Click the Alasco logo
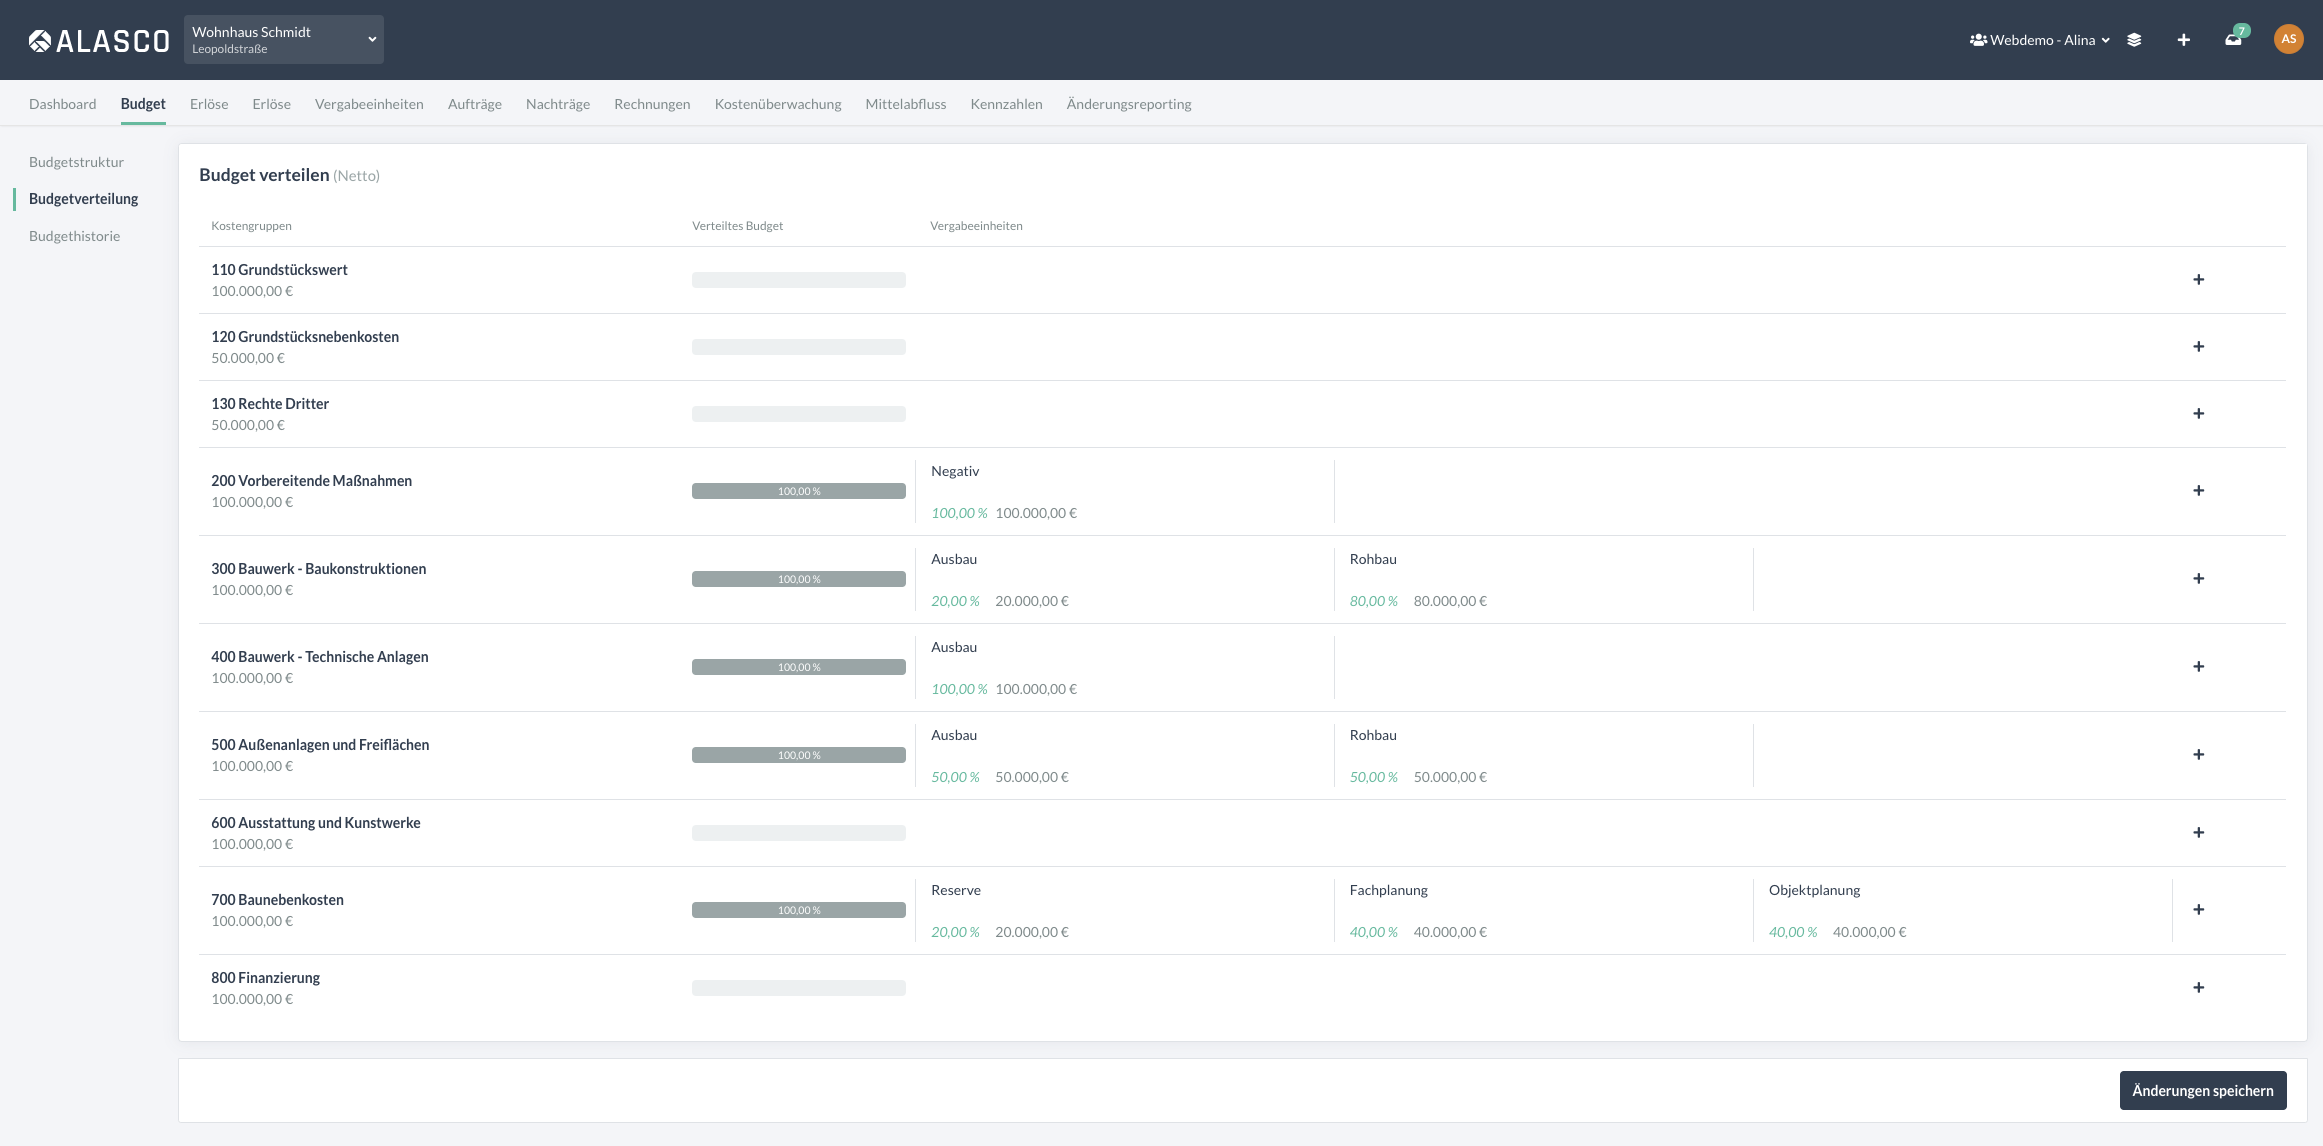The image size is (2323, 1146). coord(99,40)
